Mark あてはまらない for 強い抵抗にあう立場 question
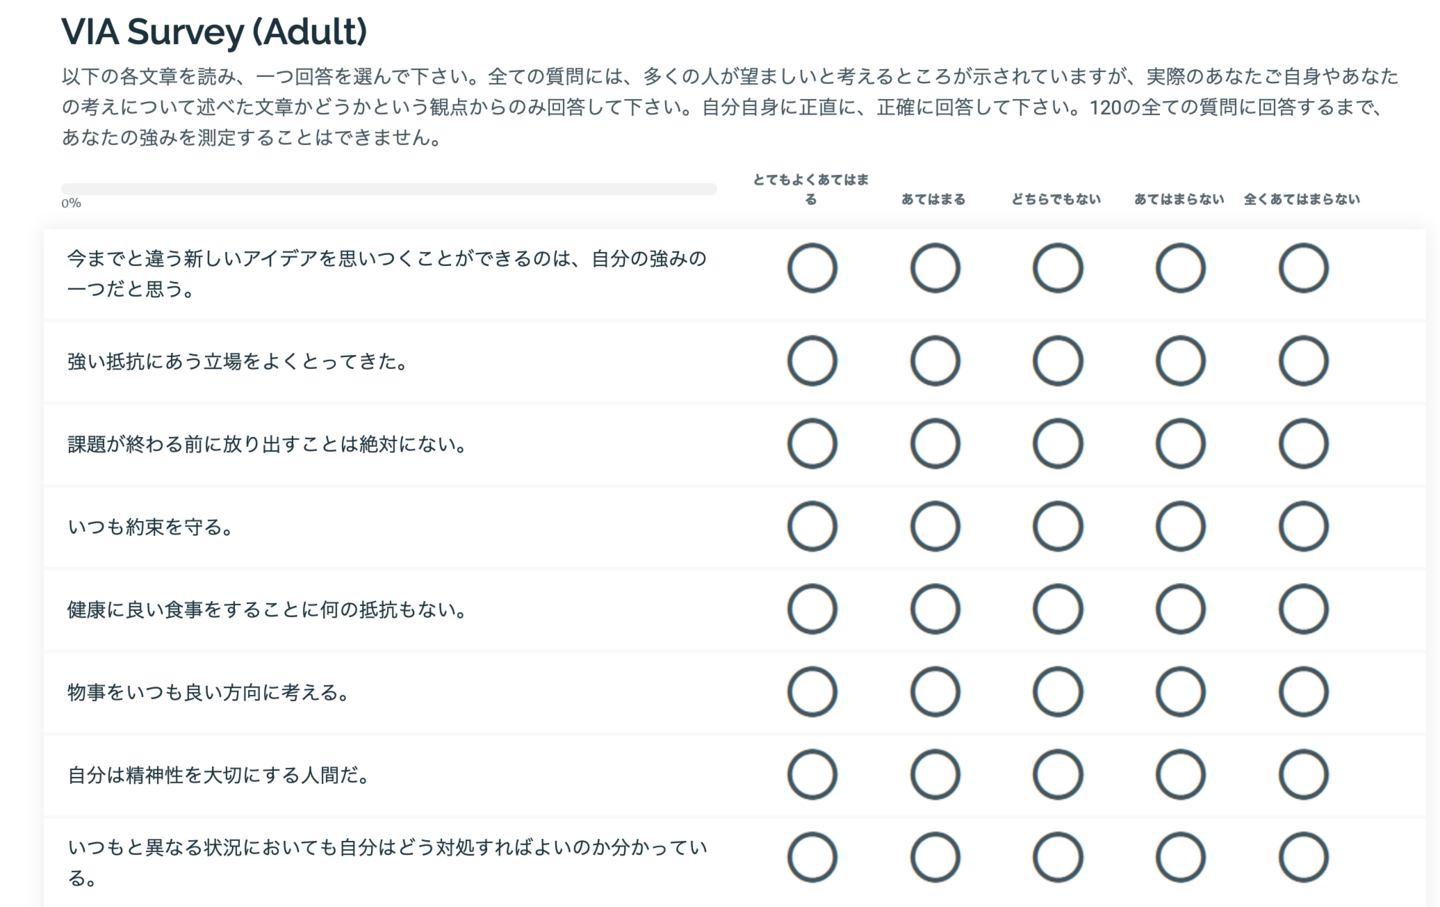Image resolution: width=1440 pixels, height=907 pixels. click(x=1180, y=361)
